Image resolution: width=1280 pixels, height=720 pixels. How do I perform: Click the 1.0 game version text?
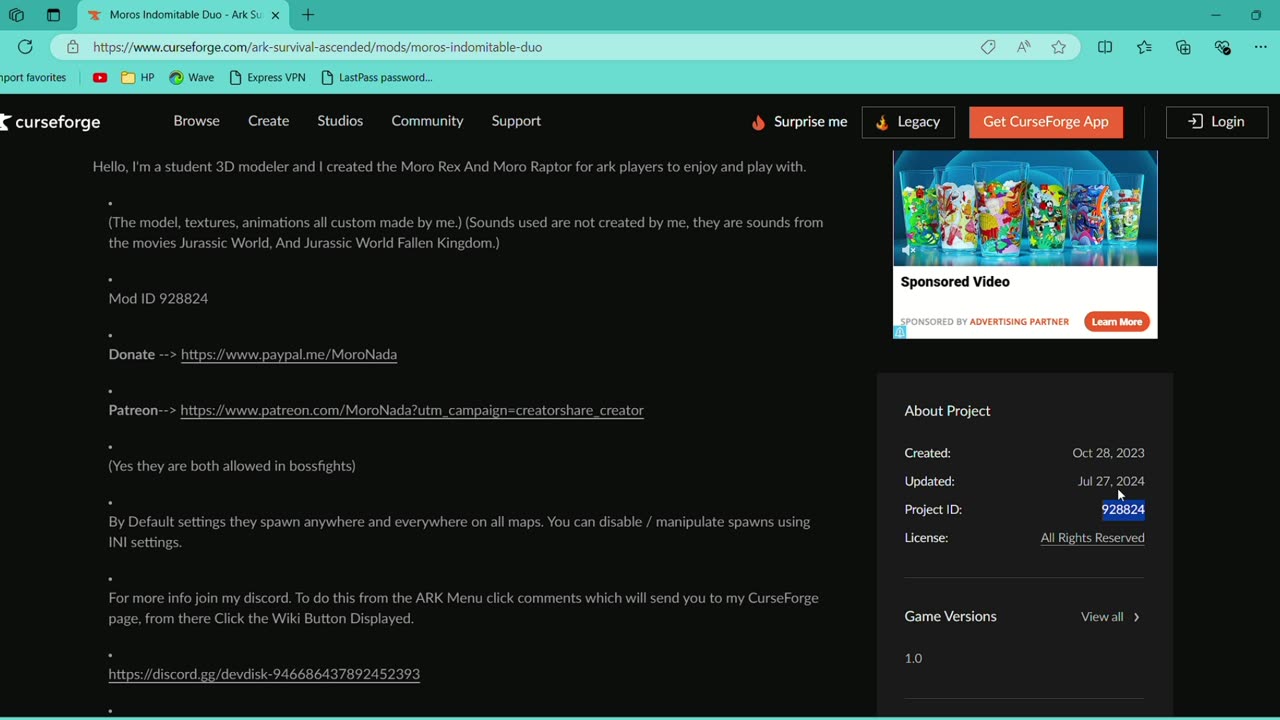(x=913, y=658)
